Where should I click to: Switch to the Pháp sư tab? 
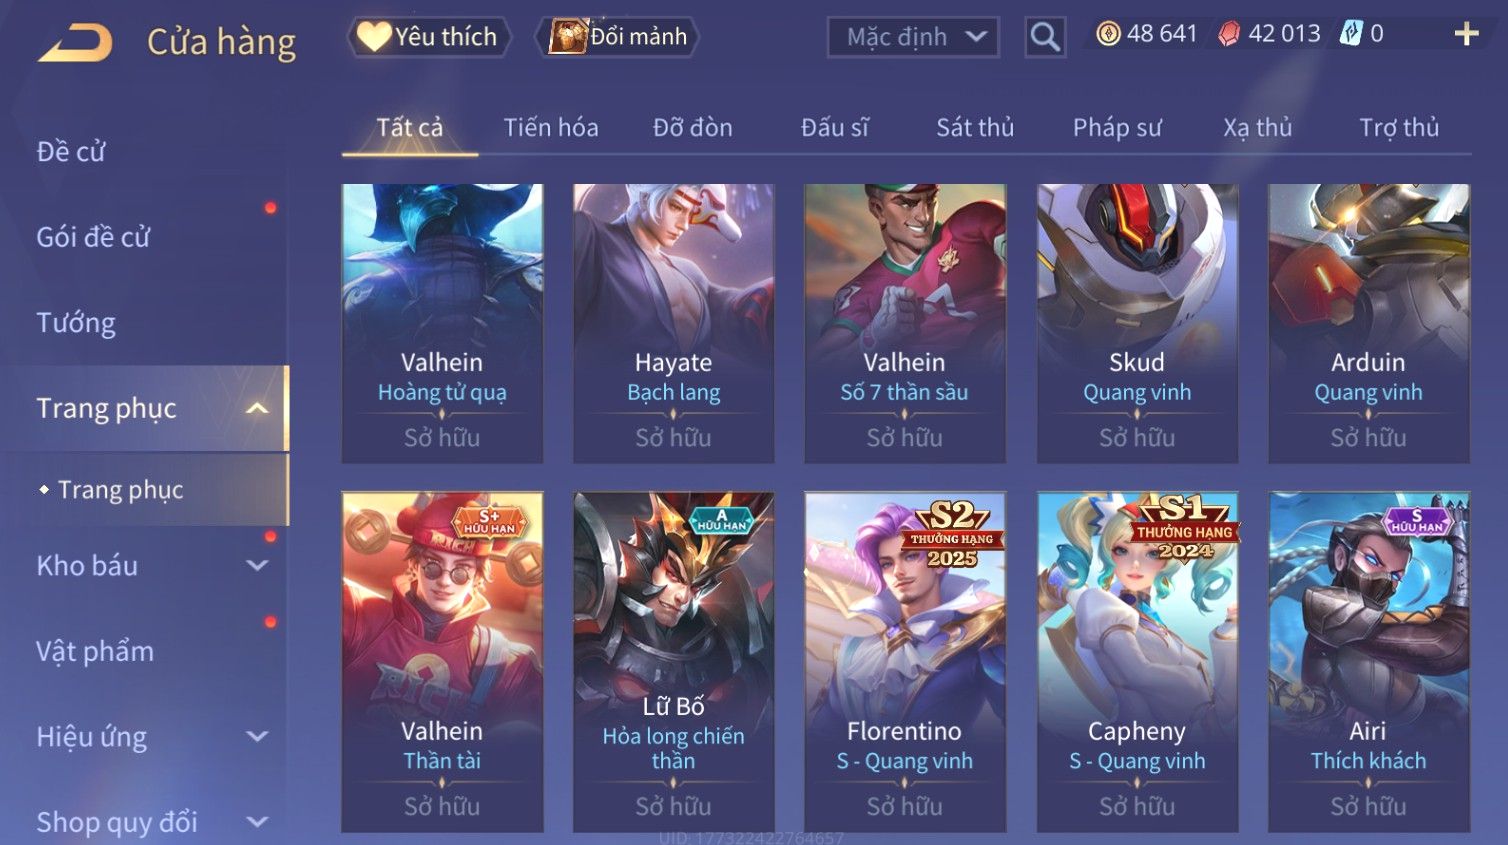1117,128
